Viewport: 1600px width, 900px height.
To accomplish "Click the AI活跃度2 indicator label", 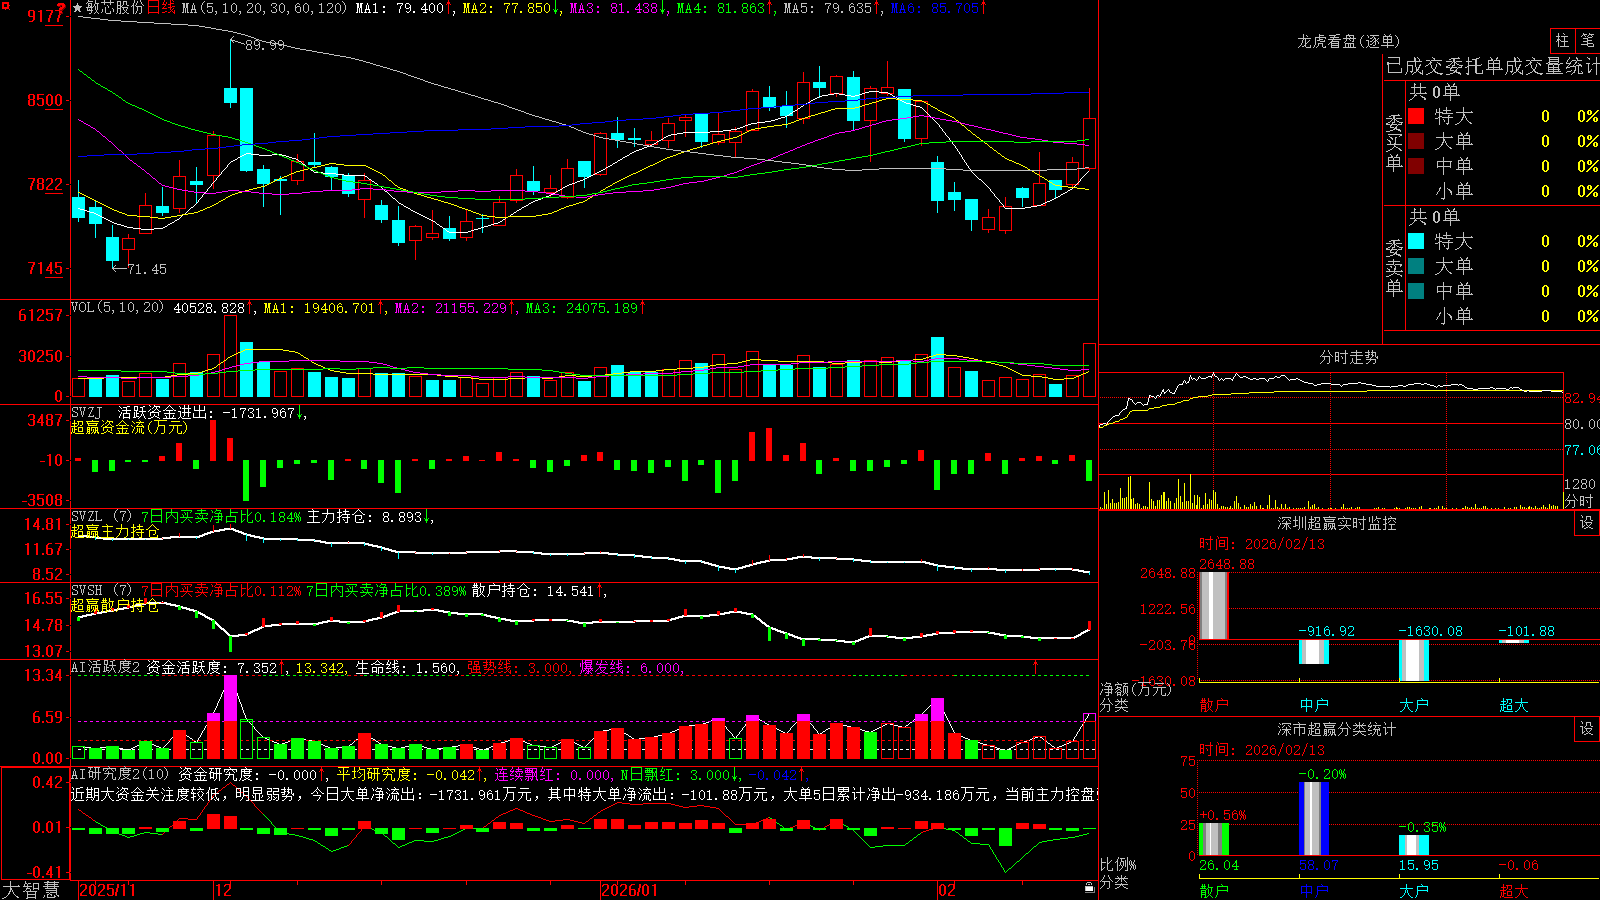I will point(106,667).
